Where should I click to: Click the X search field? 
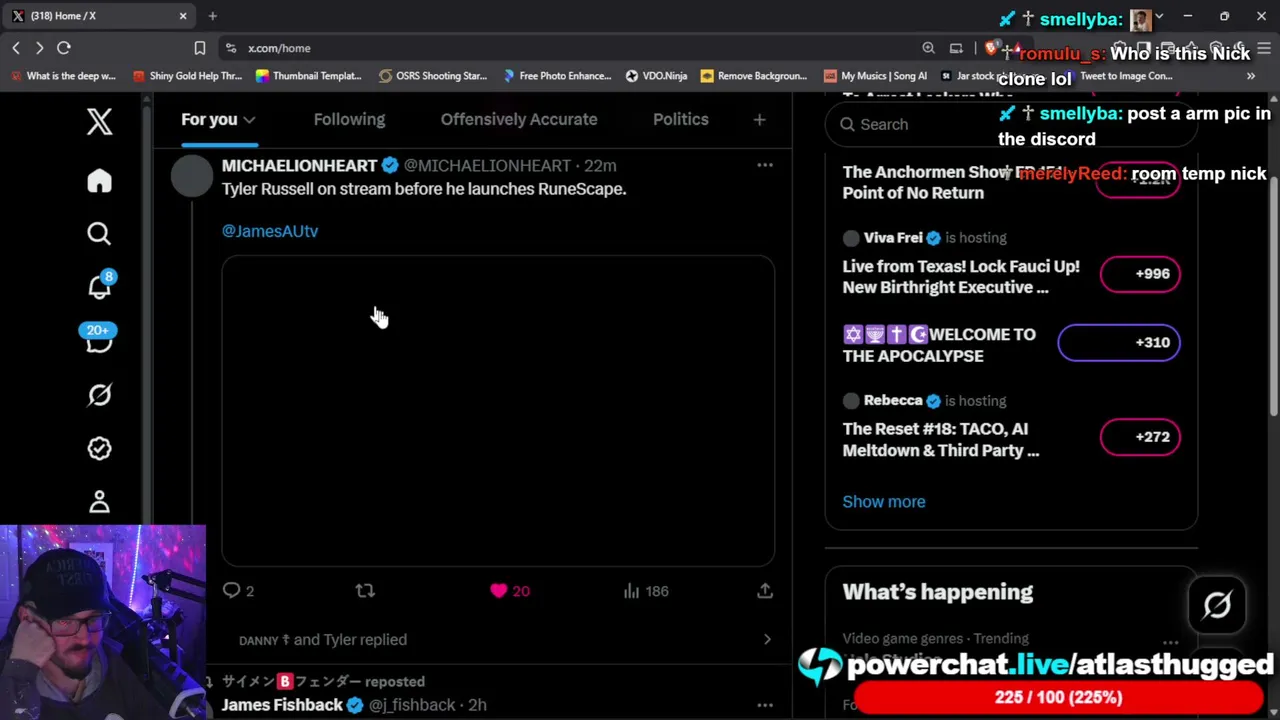(1010, 124)
